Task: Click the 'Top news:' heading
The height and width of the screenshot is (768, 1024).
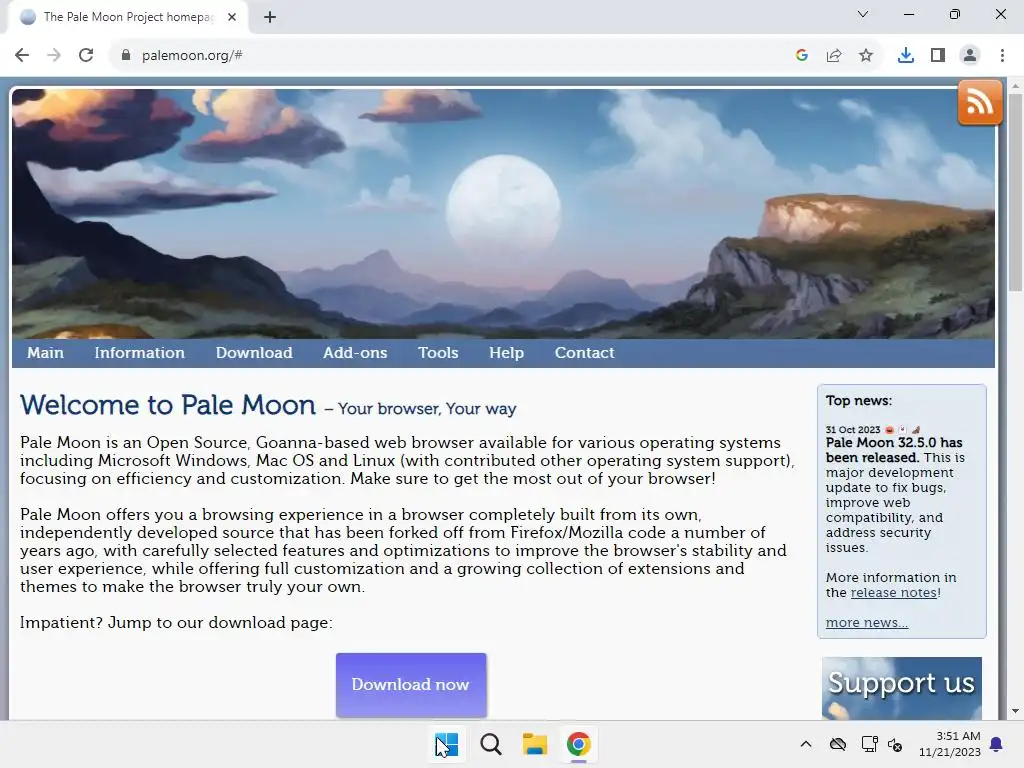Action: (x=859, y=400)
